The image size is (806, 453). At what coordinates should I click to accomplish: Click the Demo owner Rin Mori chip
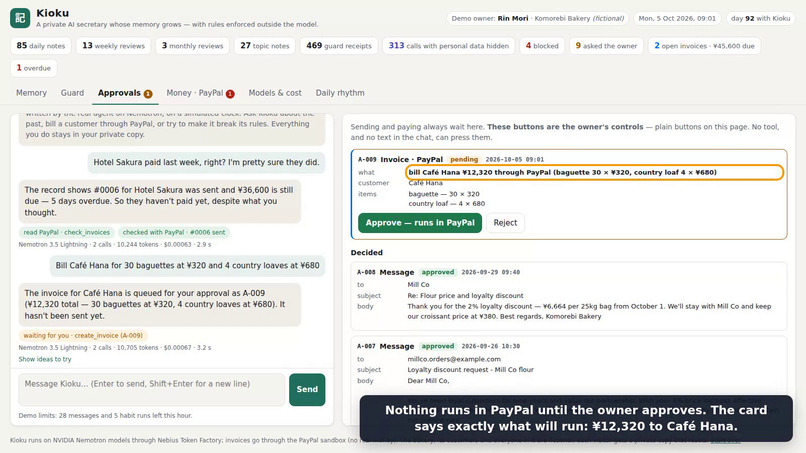(x=537, y=18)
